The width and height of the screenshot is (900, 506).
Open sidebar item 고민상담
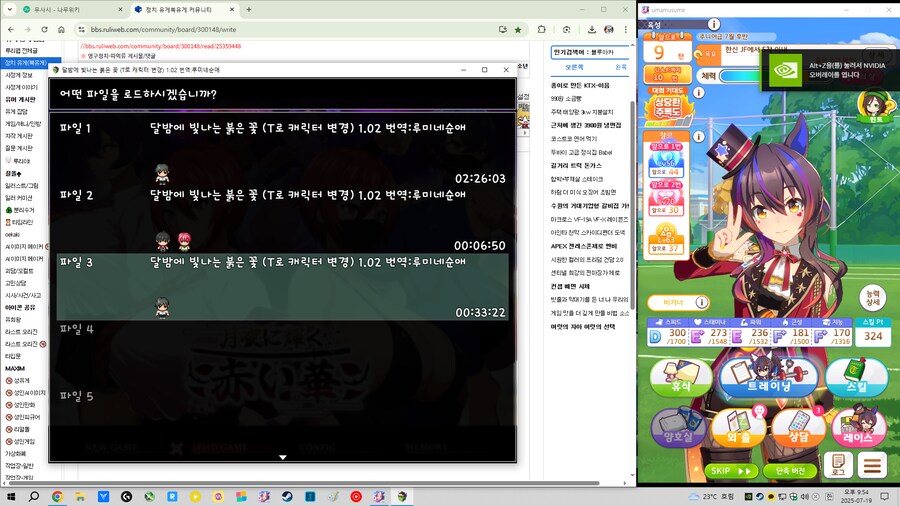pos(15,282)
